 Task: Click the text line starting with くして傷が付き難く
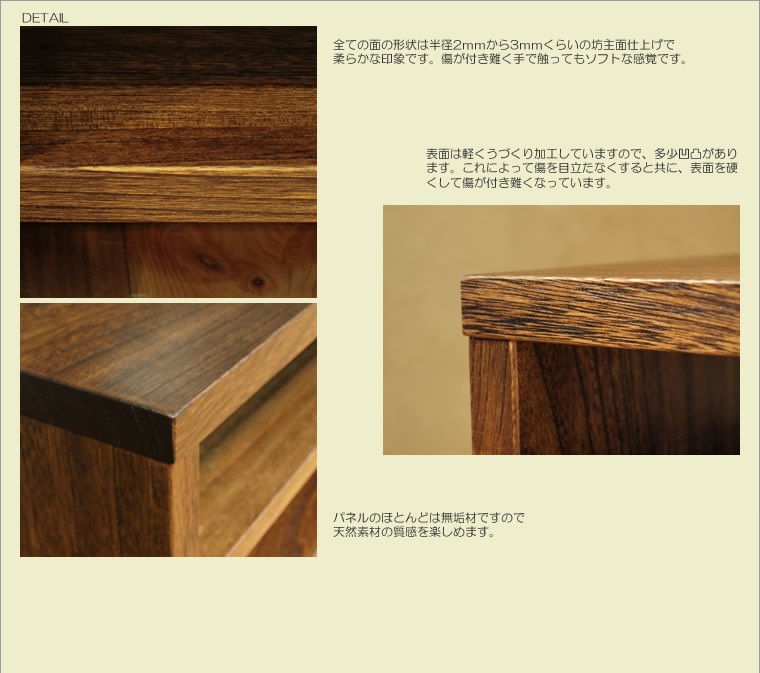pyautogui.click(x=518, y=183)
